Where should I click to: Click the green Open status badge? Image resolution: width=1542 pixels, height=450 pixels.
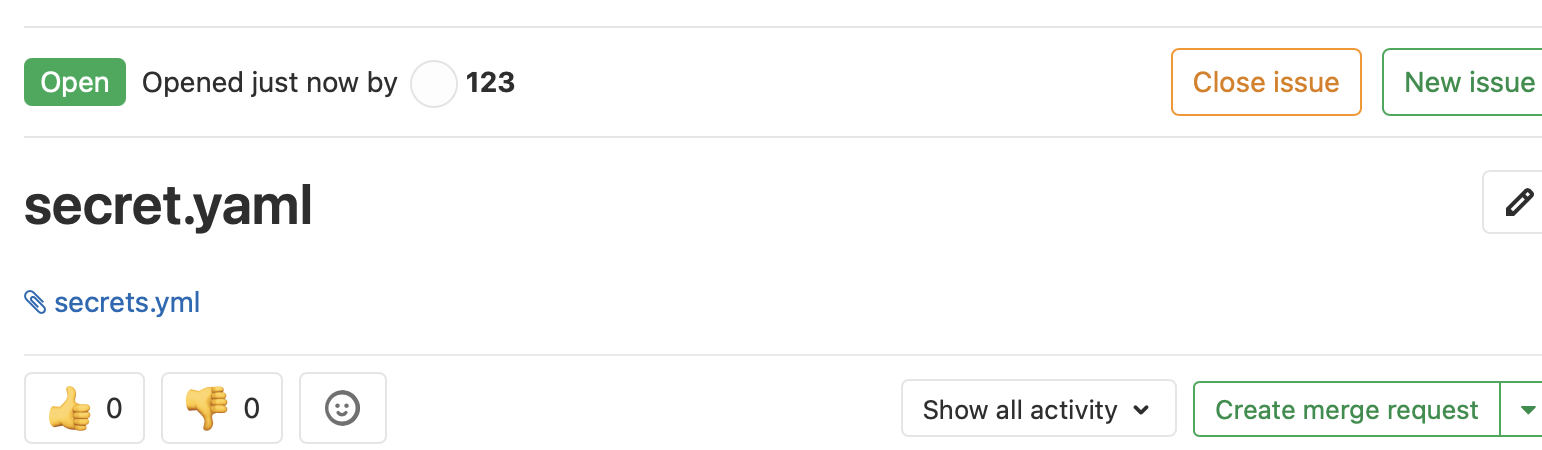point(75,82)
